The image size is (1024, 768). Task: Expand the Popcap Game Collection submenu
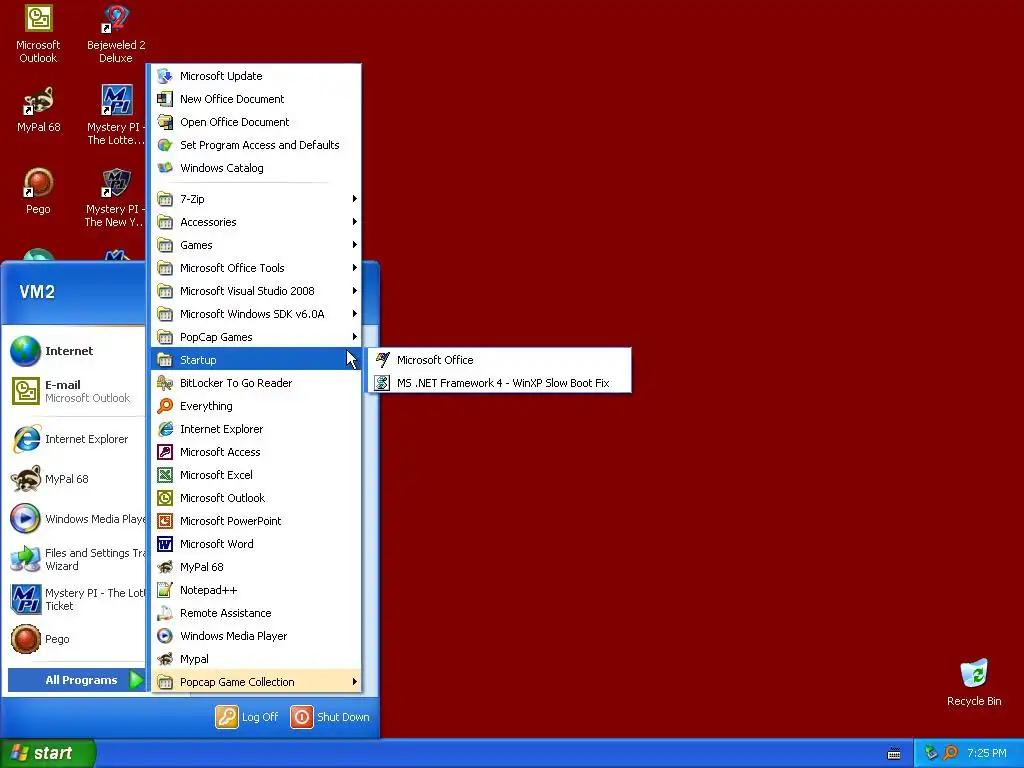(x=256, y=682)
